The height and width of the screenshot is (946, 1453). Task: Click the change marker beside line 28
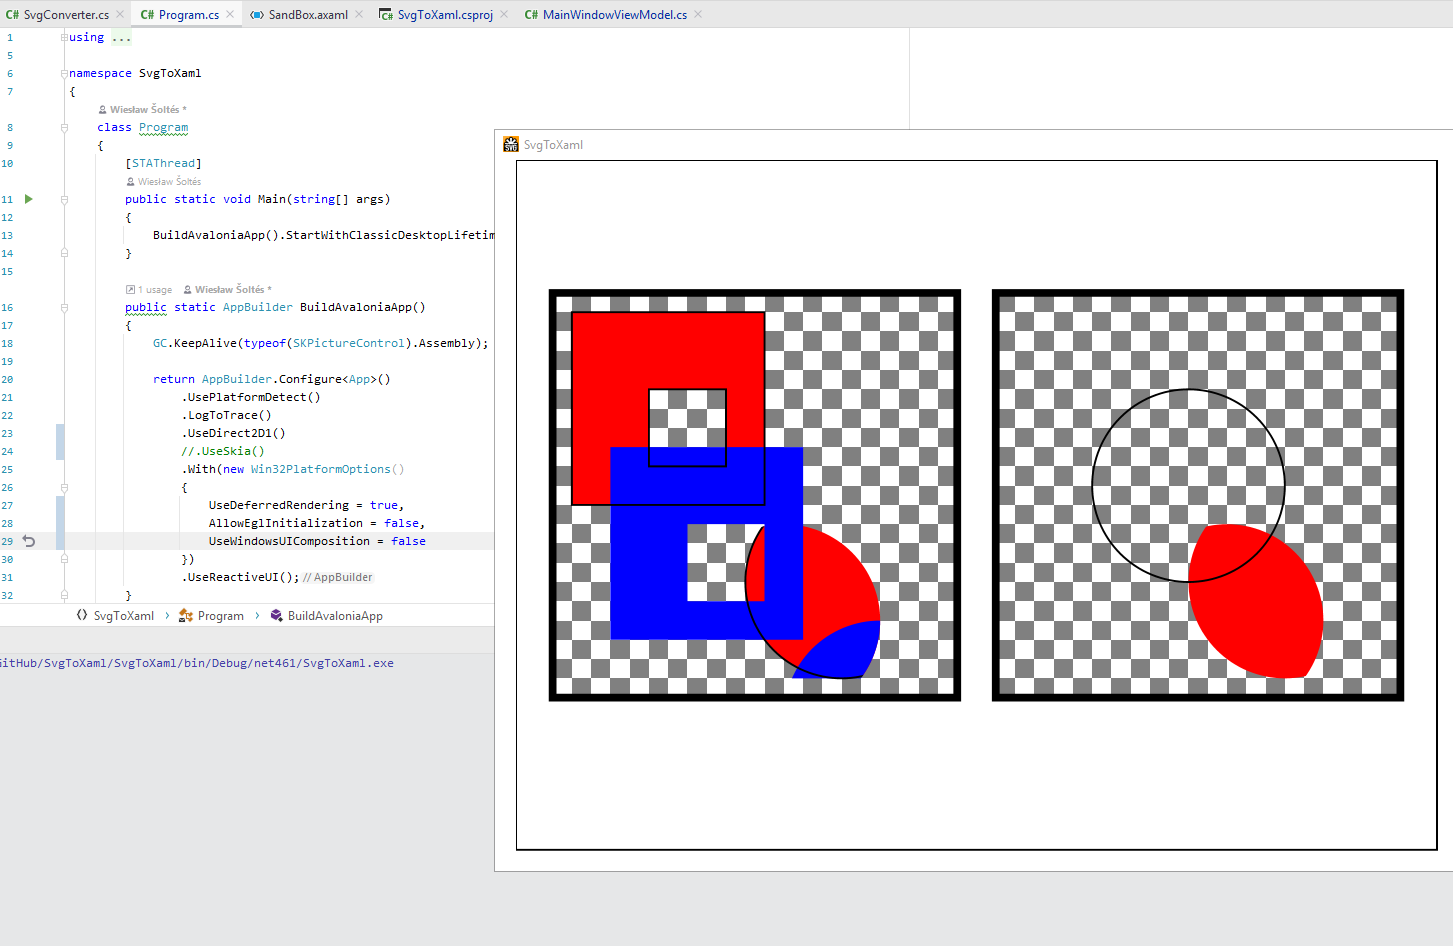60,523
